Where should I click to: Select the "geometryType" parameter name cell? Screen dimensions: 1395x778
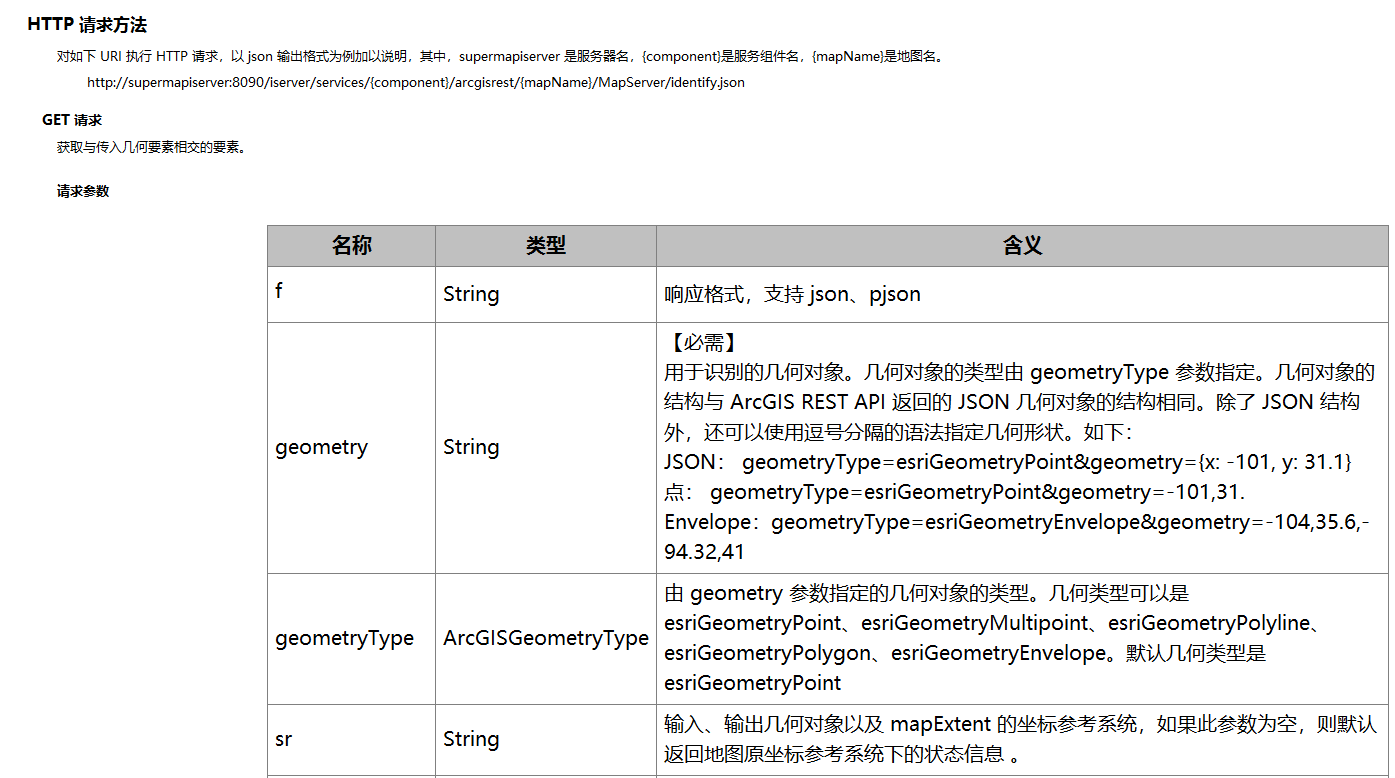[352, 638]
